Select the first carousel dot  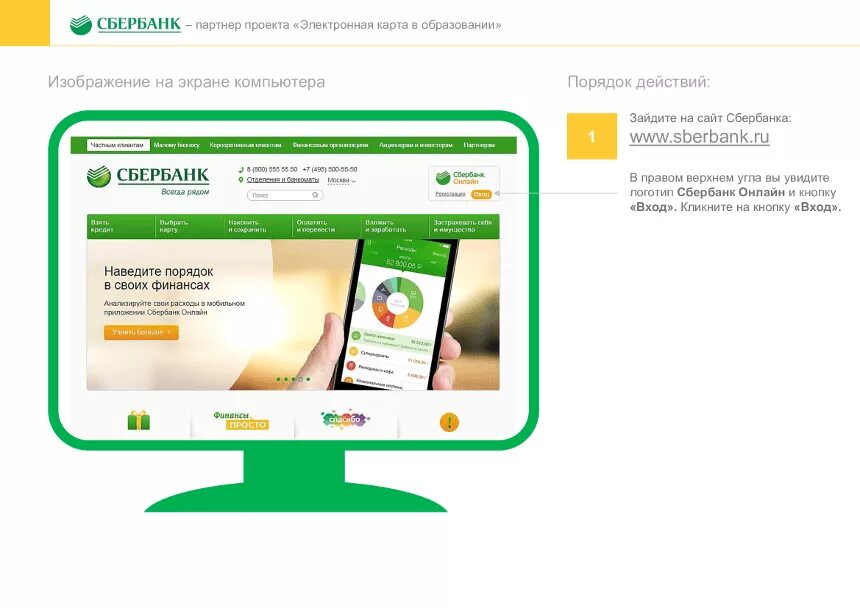279,379
